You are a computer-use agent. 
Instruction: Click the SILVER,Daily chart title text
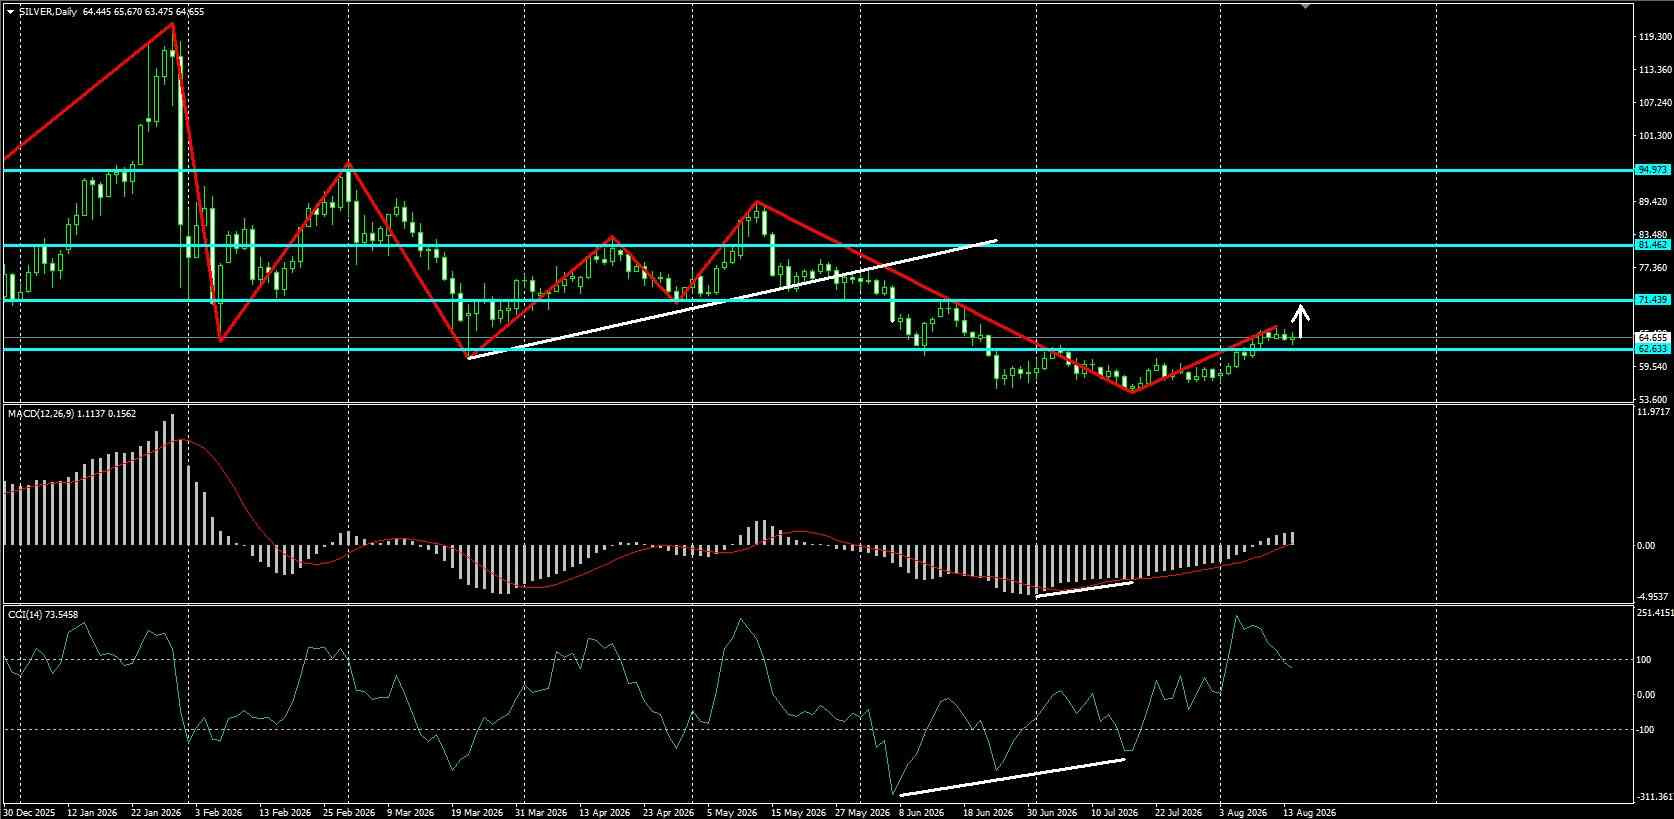click(x=47, y=12)
